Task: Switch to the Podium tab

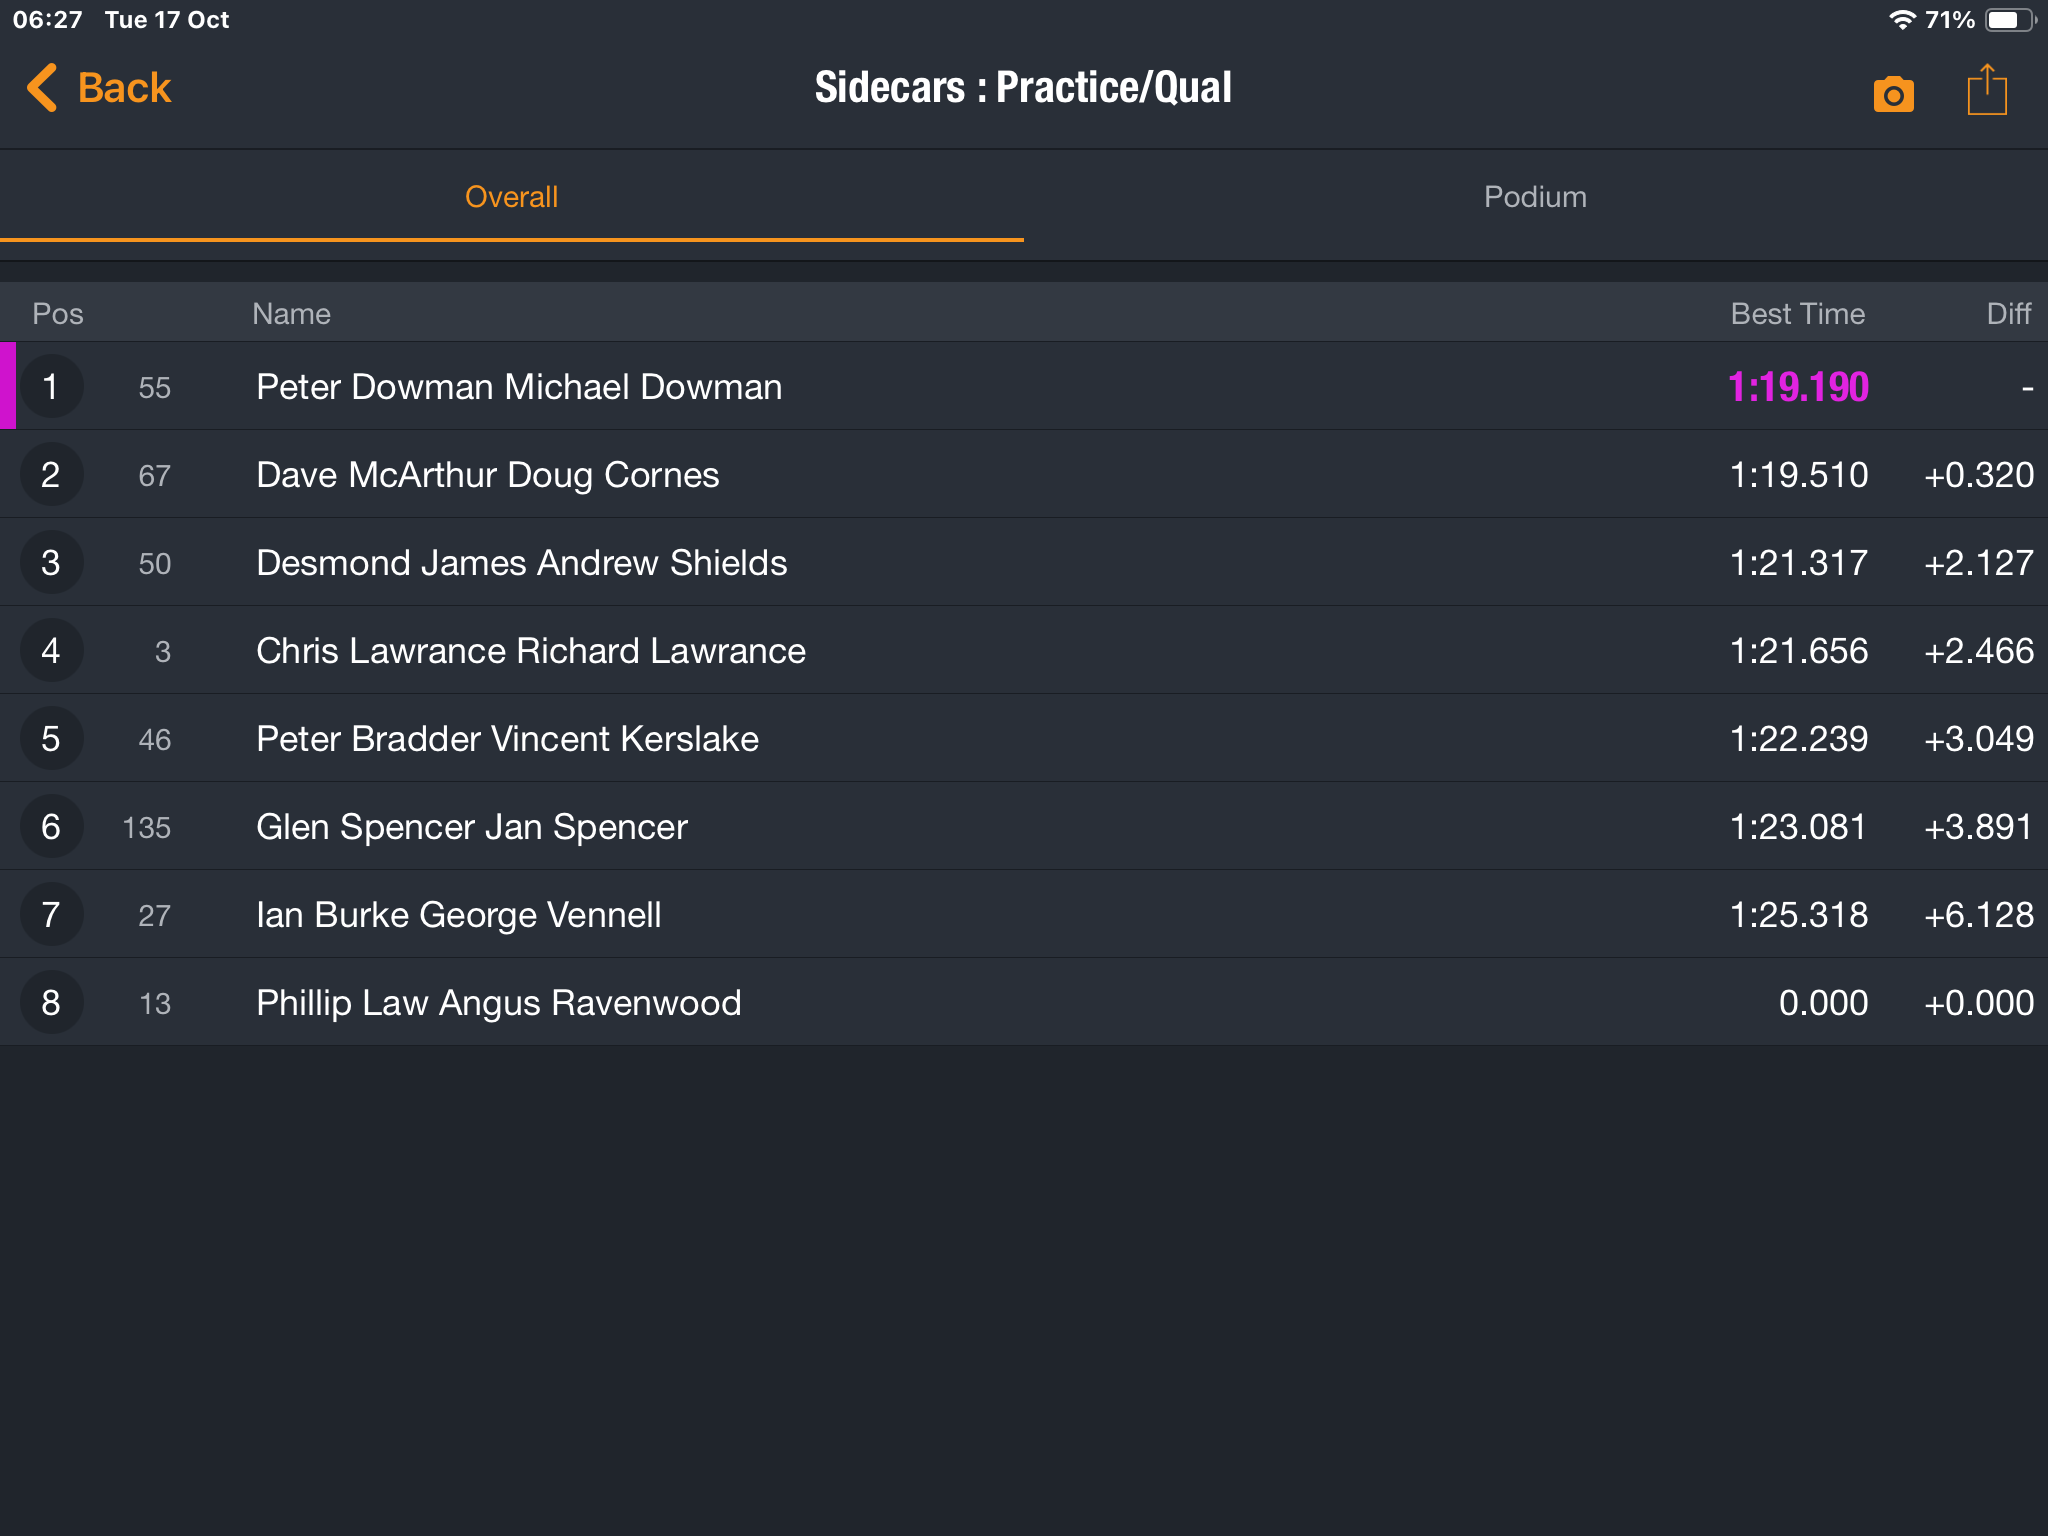Action: [x=1535, y=197]
